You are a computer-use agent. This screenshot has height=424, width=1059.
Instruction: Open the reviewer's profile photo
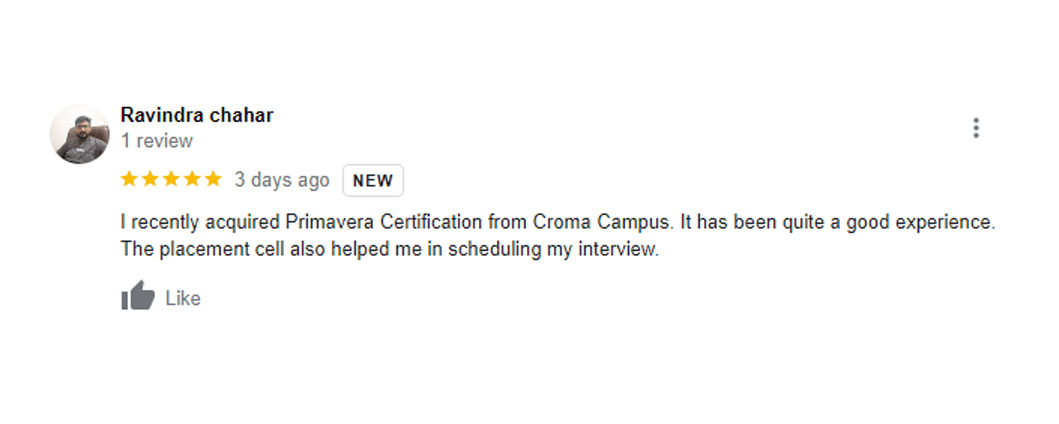pos(79,134)
